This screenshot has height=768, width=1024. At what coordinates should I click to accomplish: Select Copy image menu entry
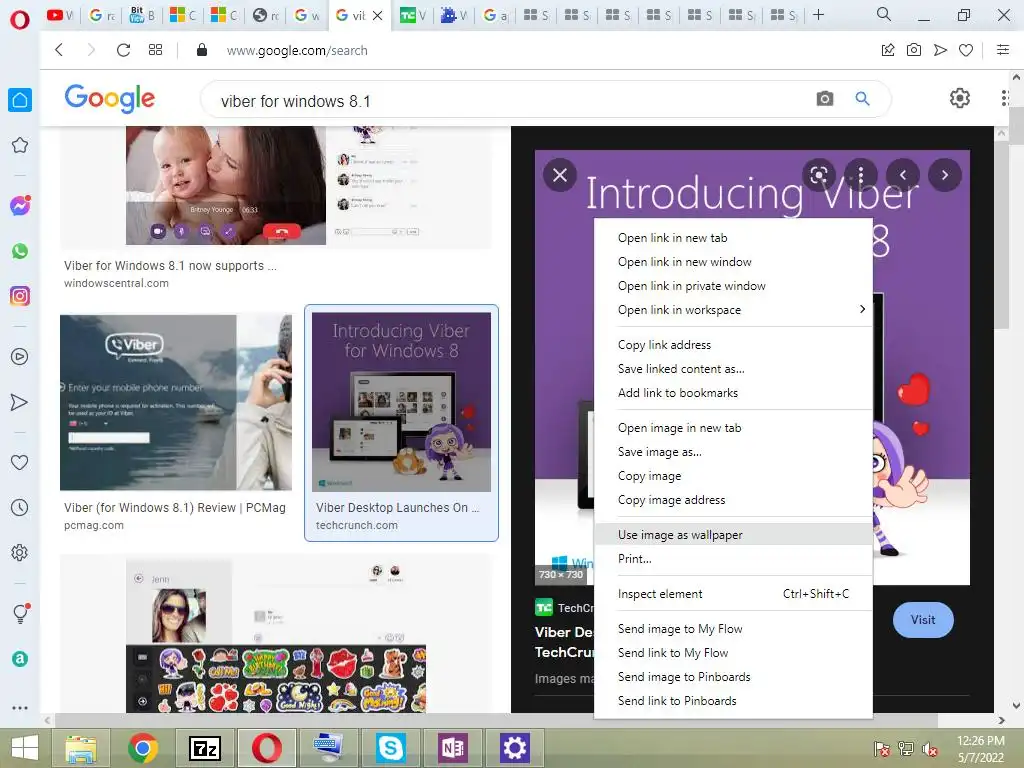tap(733, 476)
